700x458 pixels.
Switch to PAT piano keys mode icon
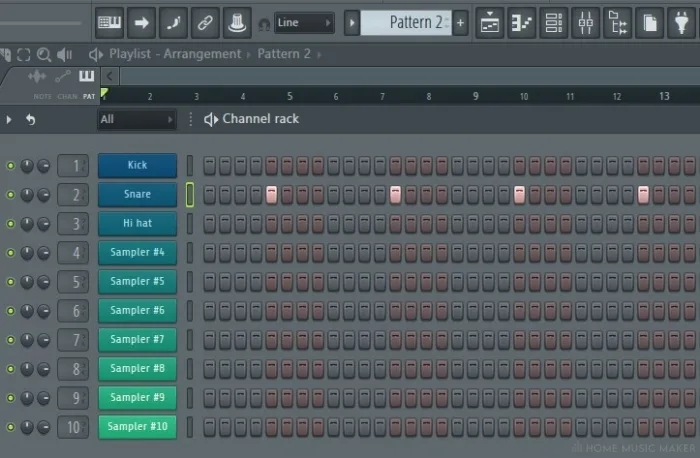pos(87,76)
